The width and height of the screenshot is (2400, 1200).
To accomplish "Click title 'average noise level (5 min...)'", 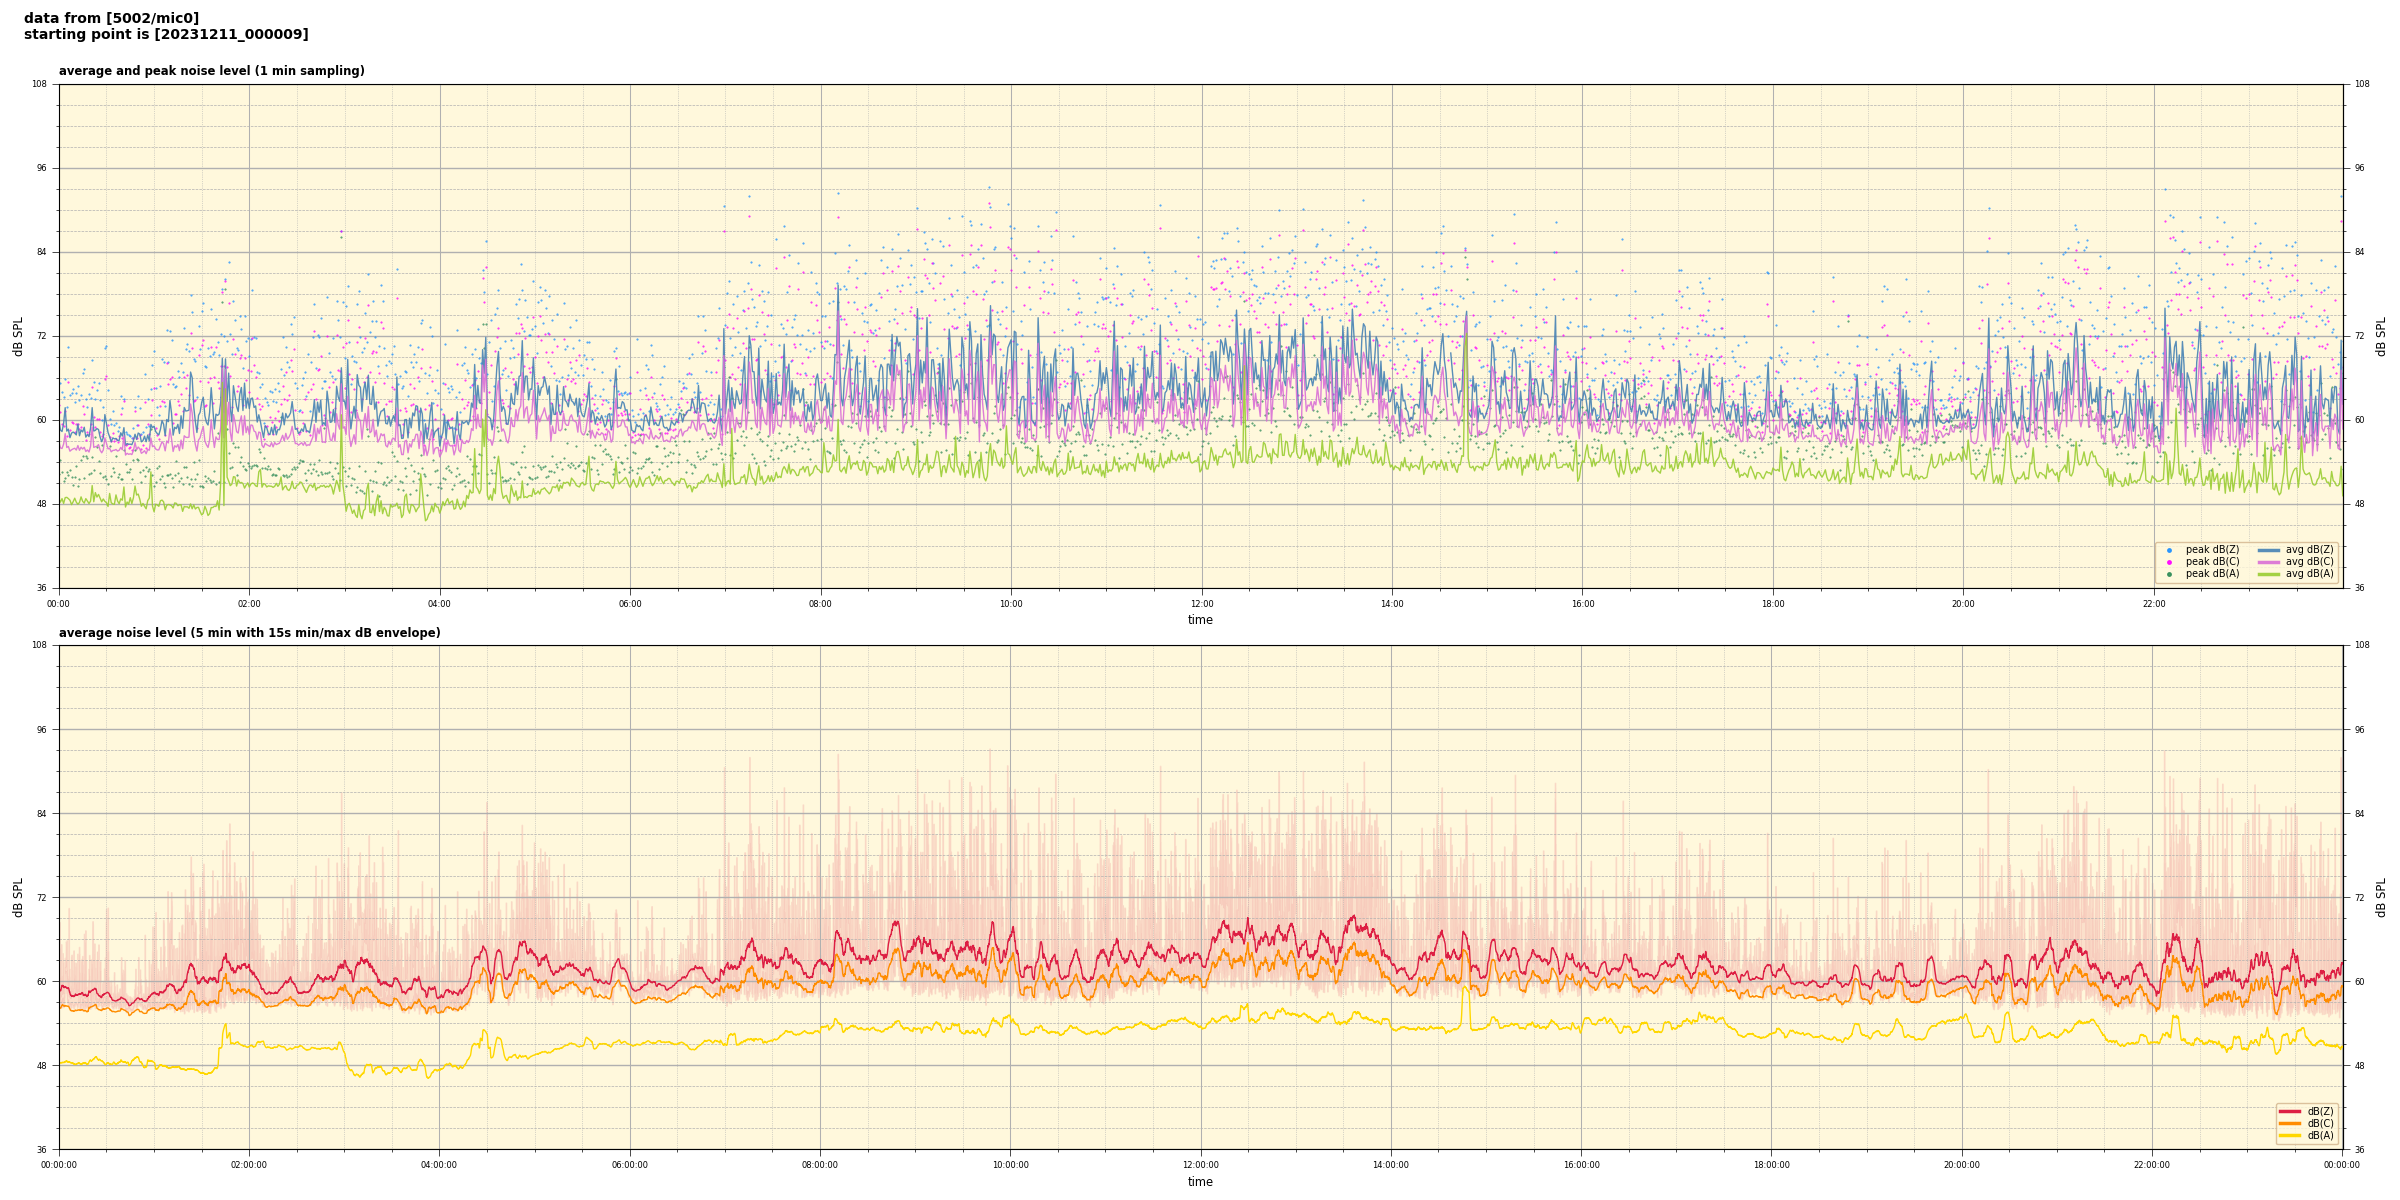I will tap(249, 633).
